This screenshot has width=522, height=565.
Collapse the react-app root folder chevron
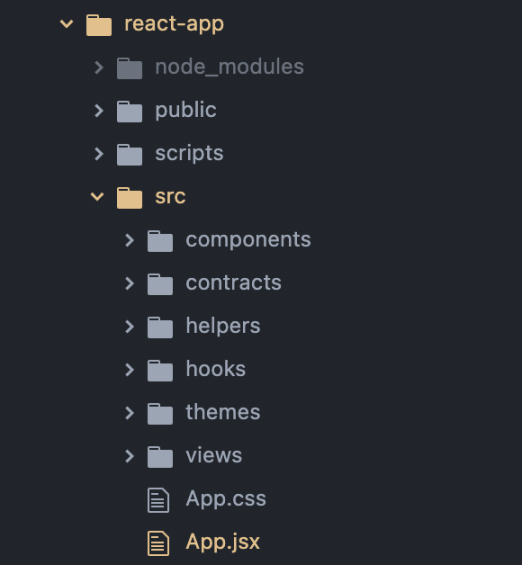pos(67,24)
